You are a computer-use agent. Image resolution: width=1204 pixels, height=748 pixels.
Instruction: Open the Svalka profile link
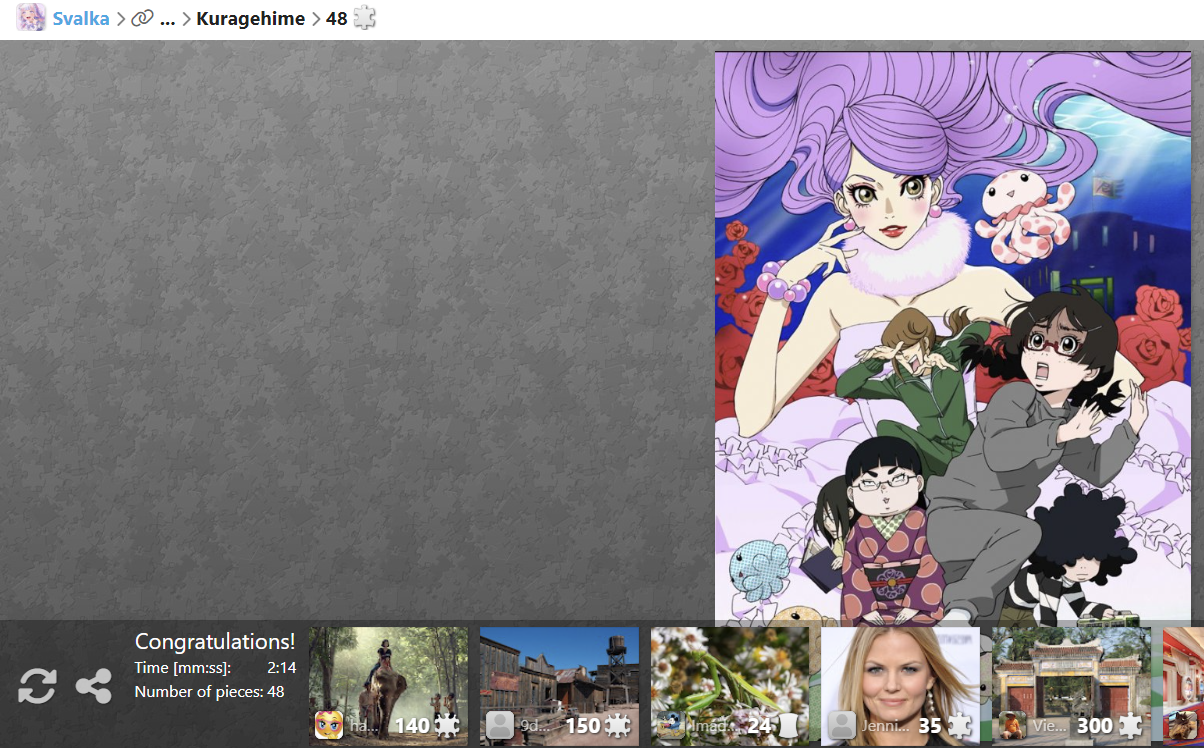point(81,18)
